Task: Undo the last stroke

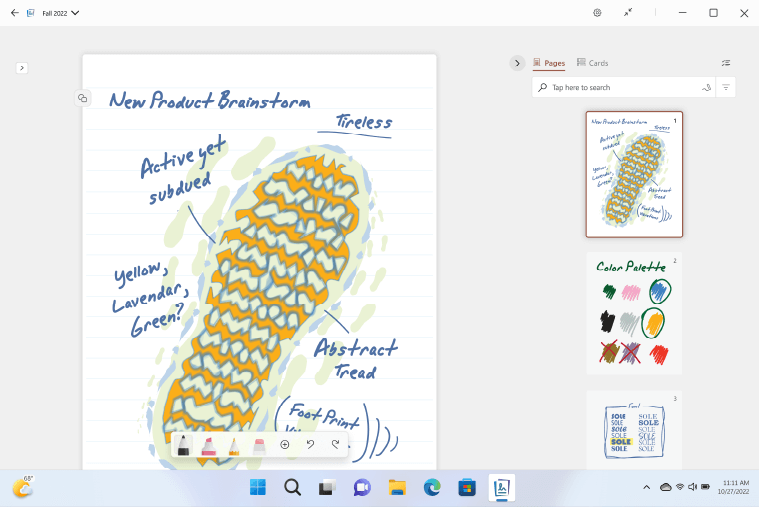Action: coord(310,445)
